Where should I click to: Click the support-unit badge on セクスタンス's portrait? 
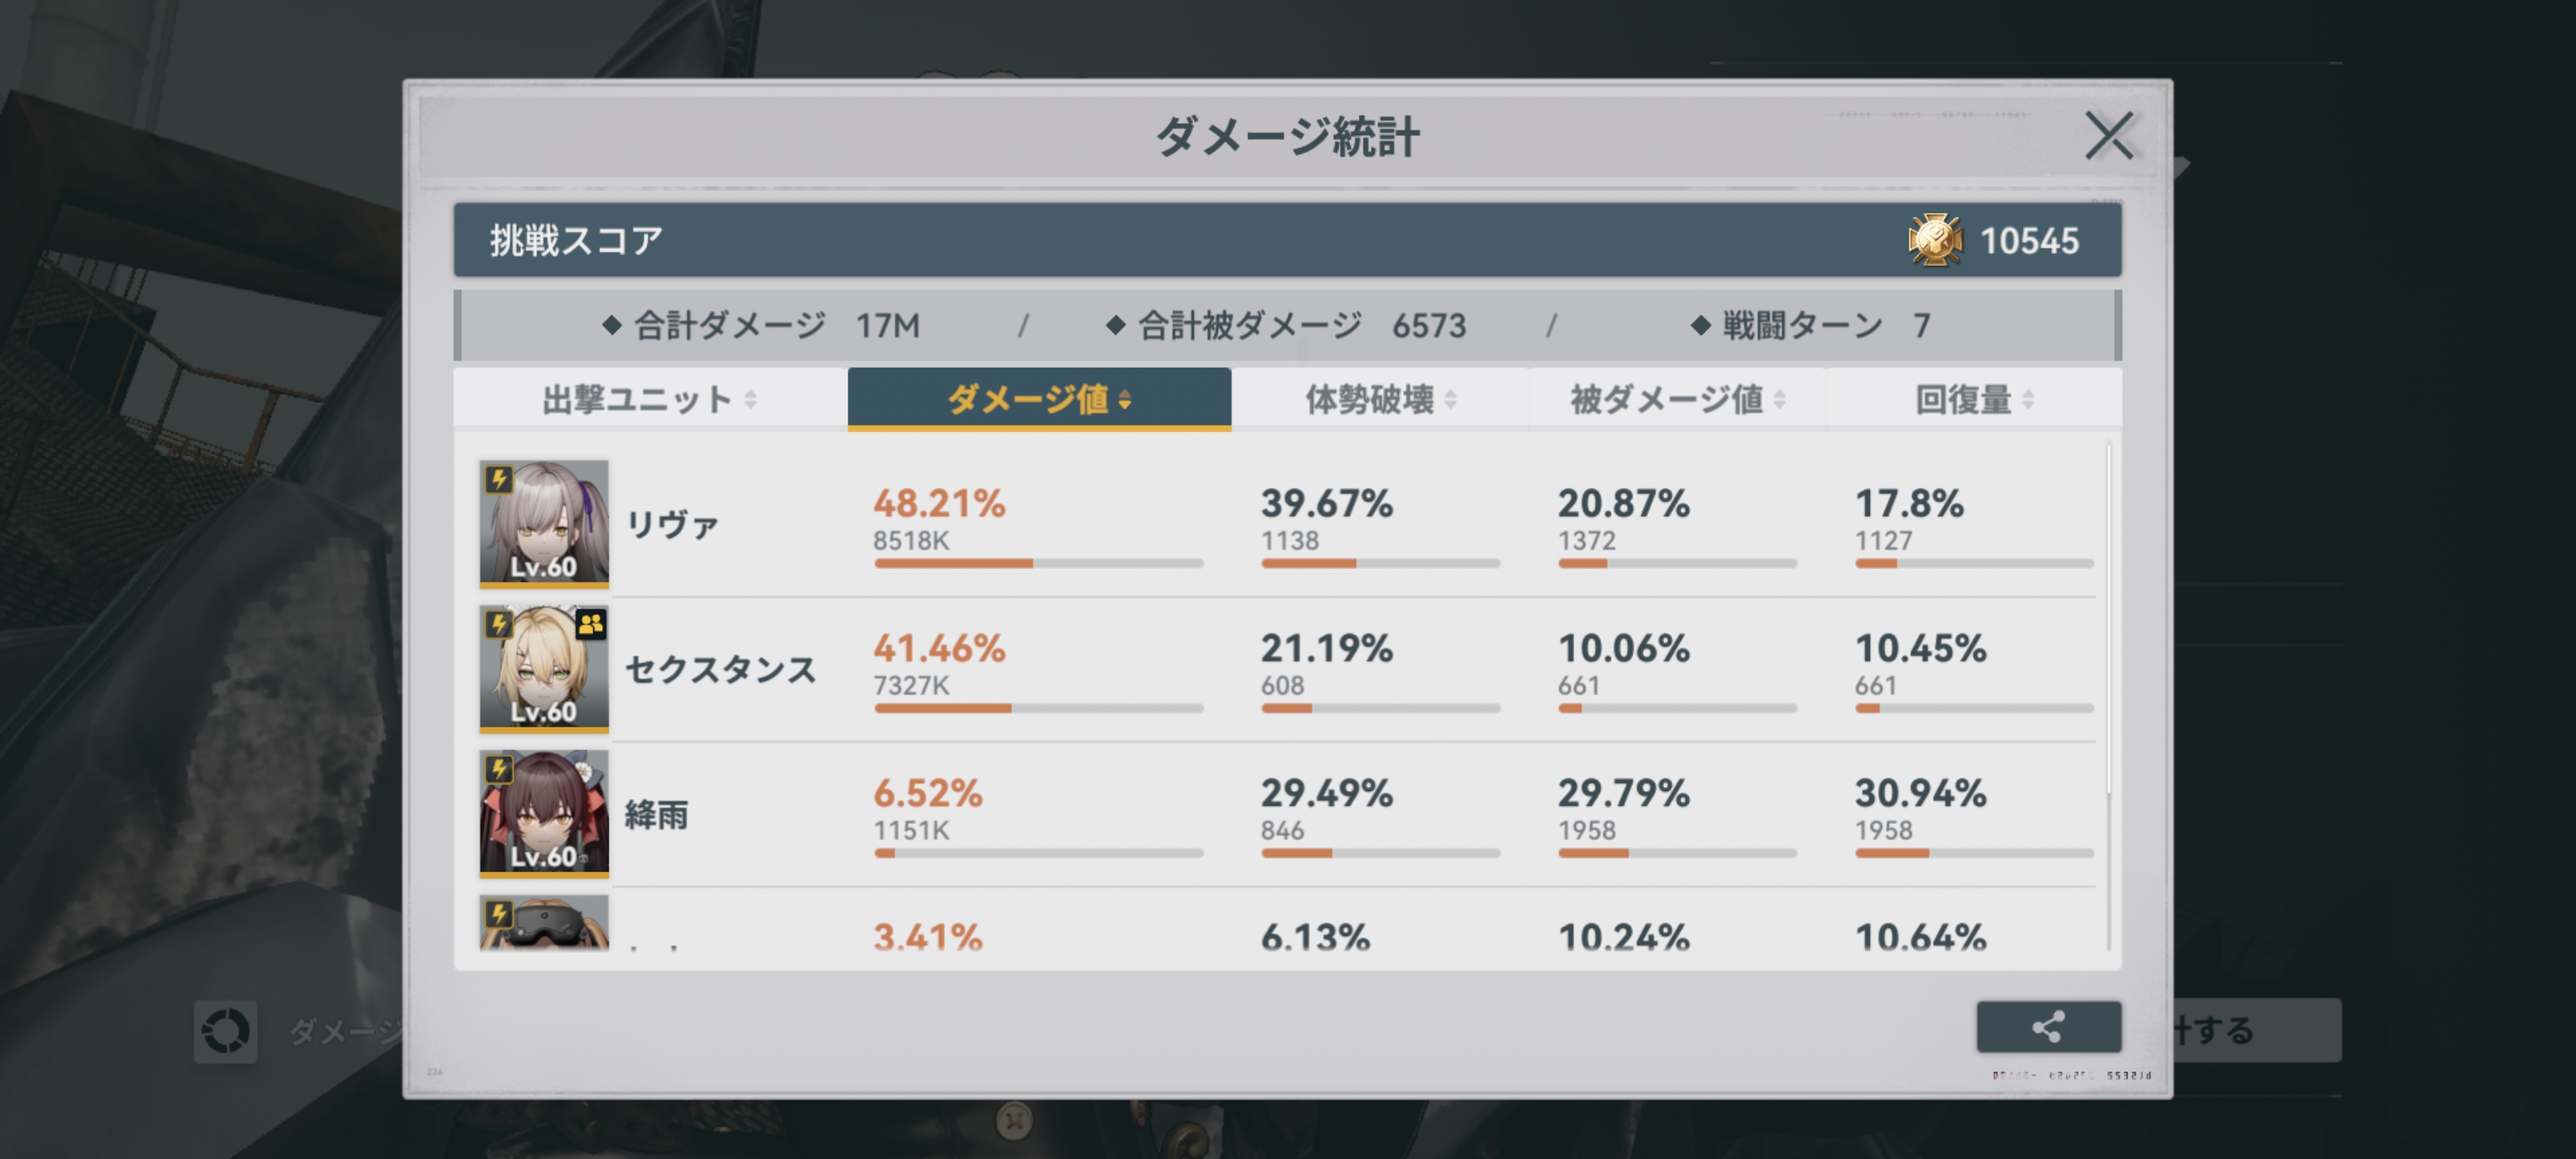pos(590,625)
